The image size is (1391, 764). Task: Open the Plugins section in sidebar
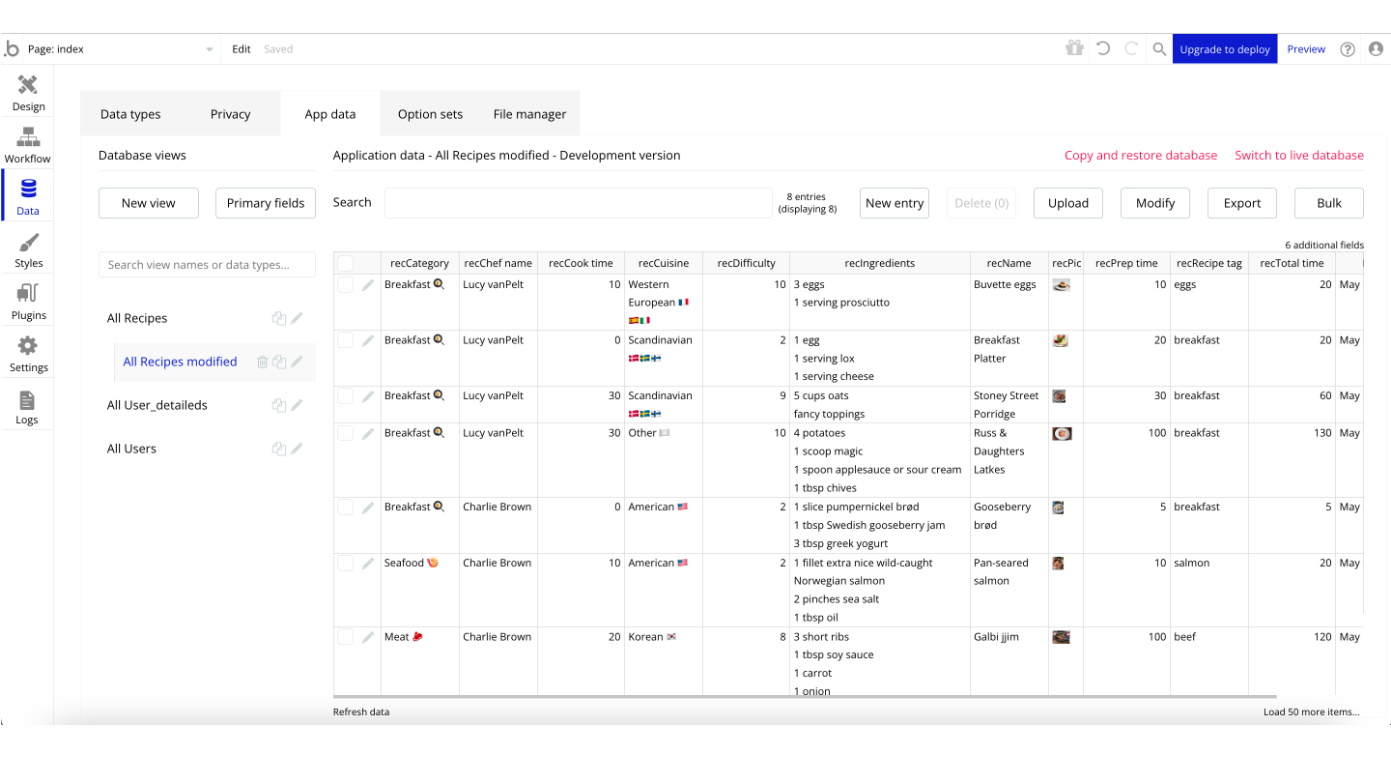click(28, 302)
